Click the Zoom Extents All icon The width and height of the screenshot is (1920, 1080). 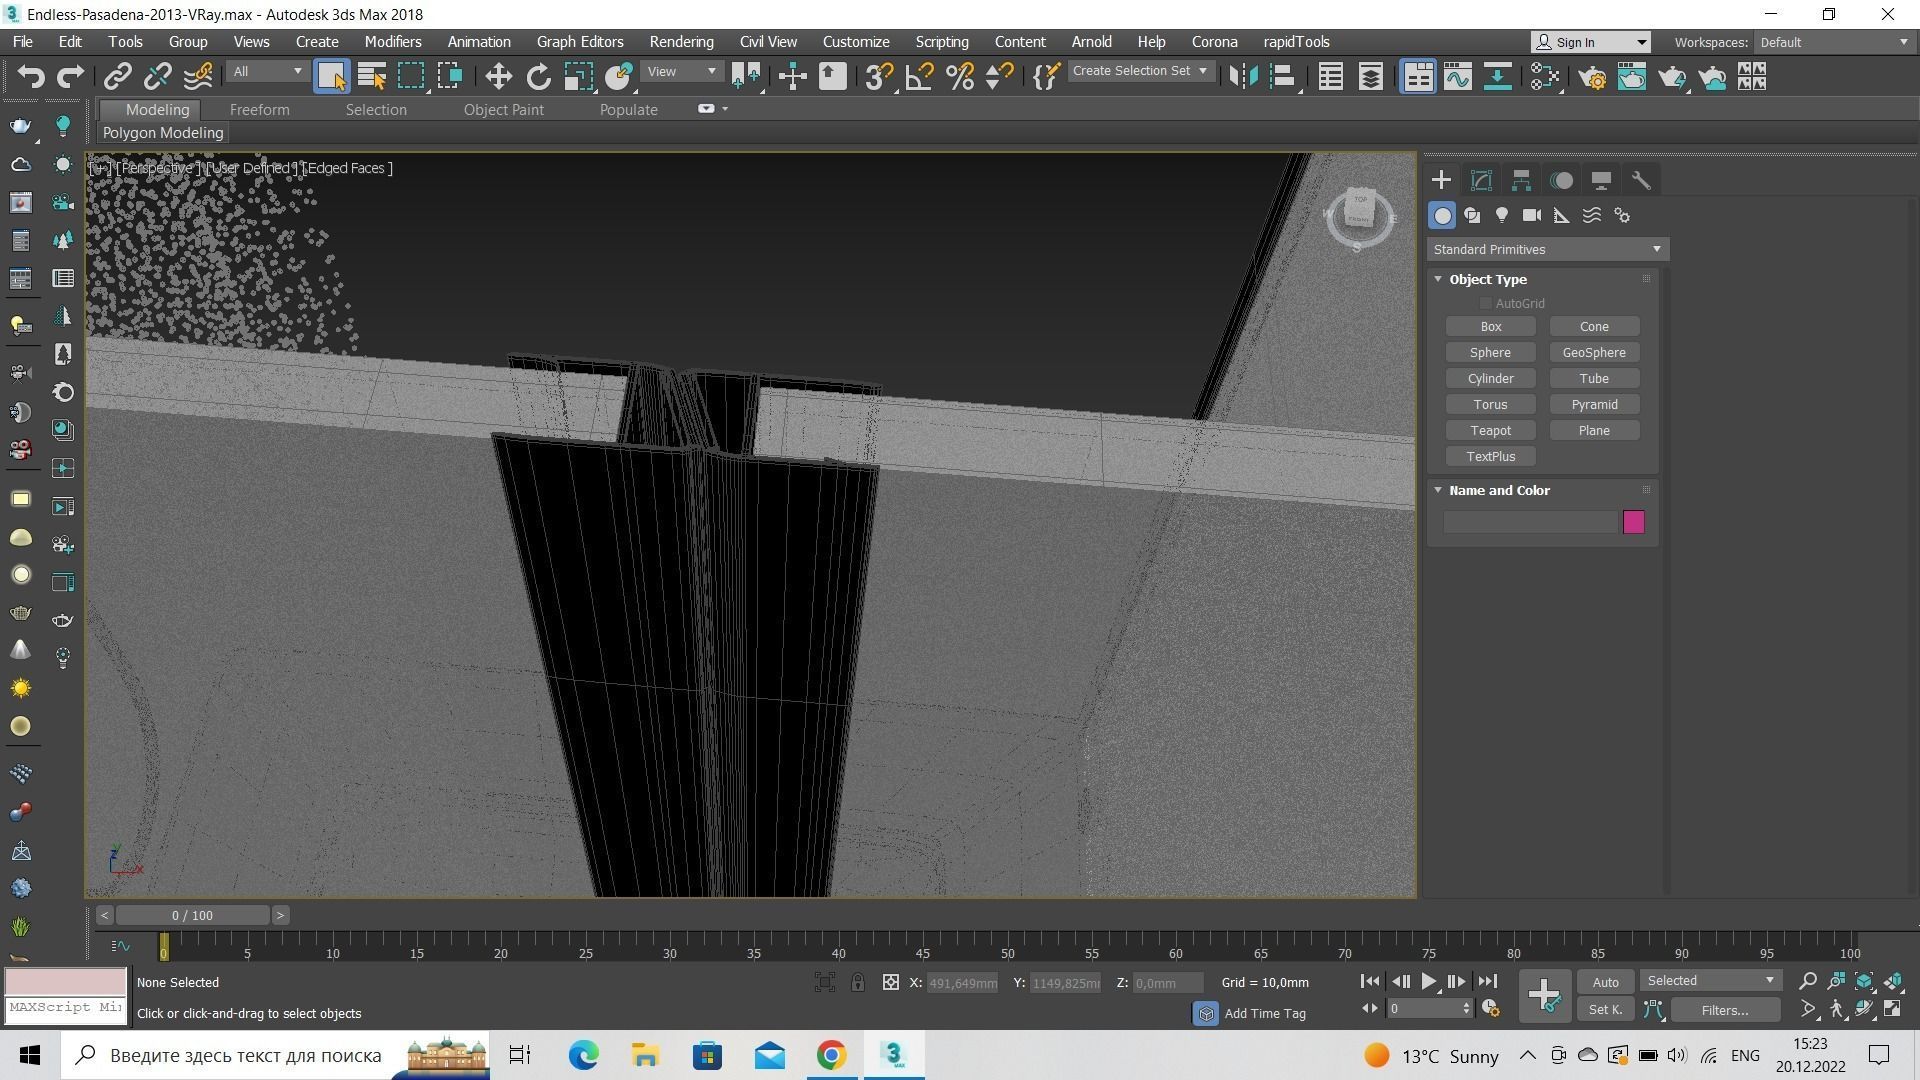coord(1893,981)
